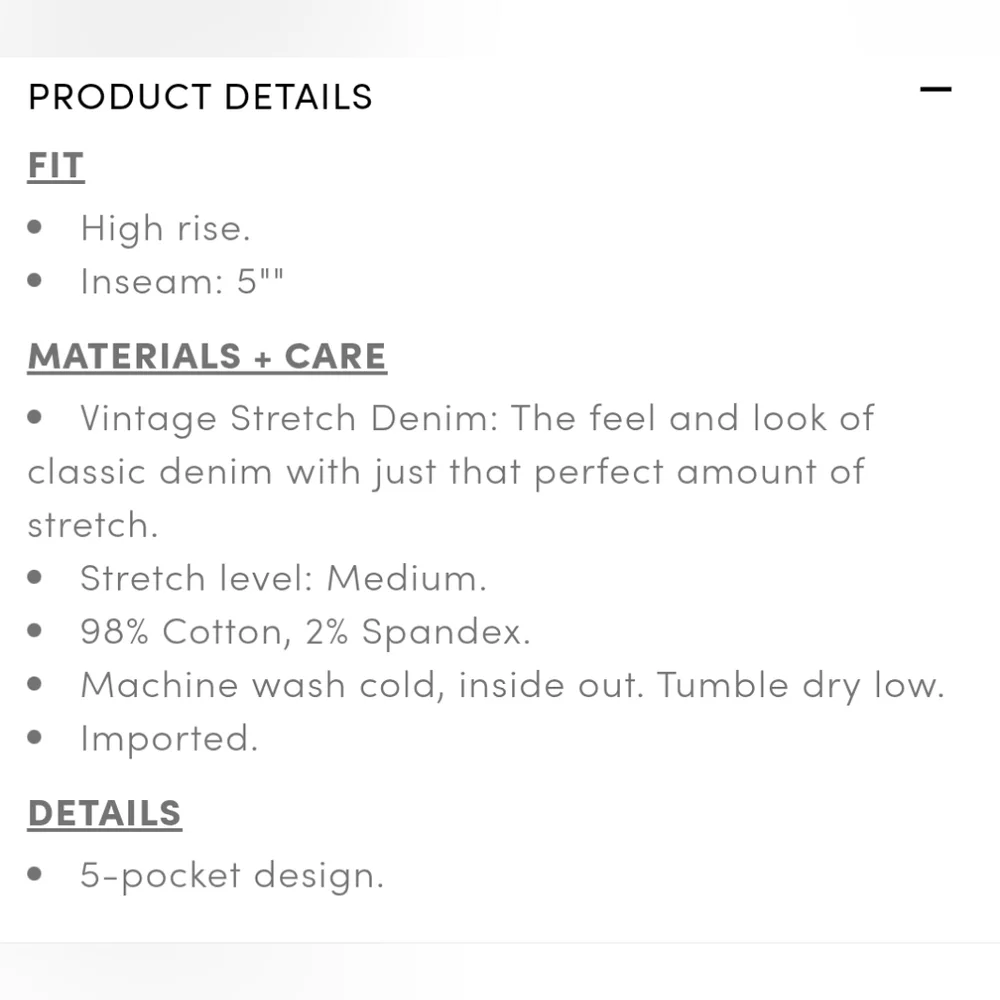Click the bullet beside '5-pocket design.'
Image resolution: width=1000 pixels, height=1000 pixels.
(36, 874)
